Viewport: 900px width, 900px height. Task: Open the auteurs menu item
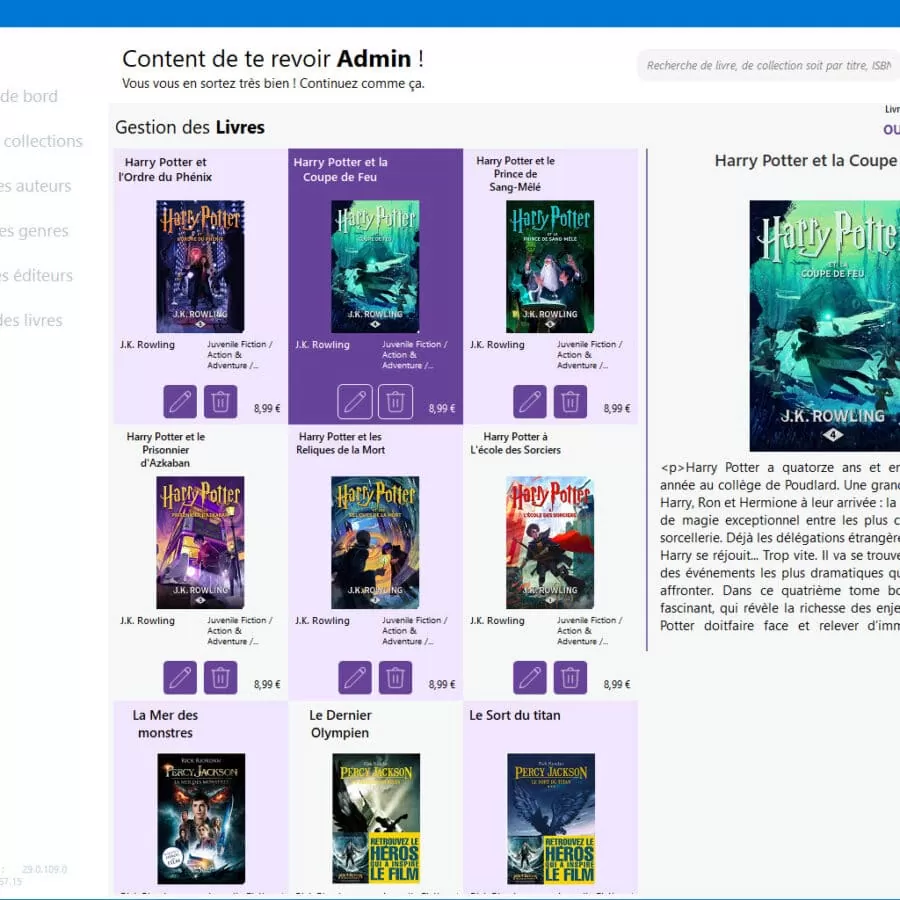point(36,185)
